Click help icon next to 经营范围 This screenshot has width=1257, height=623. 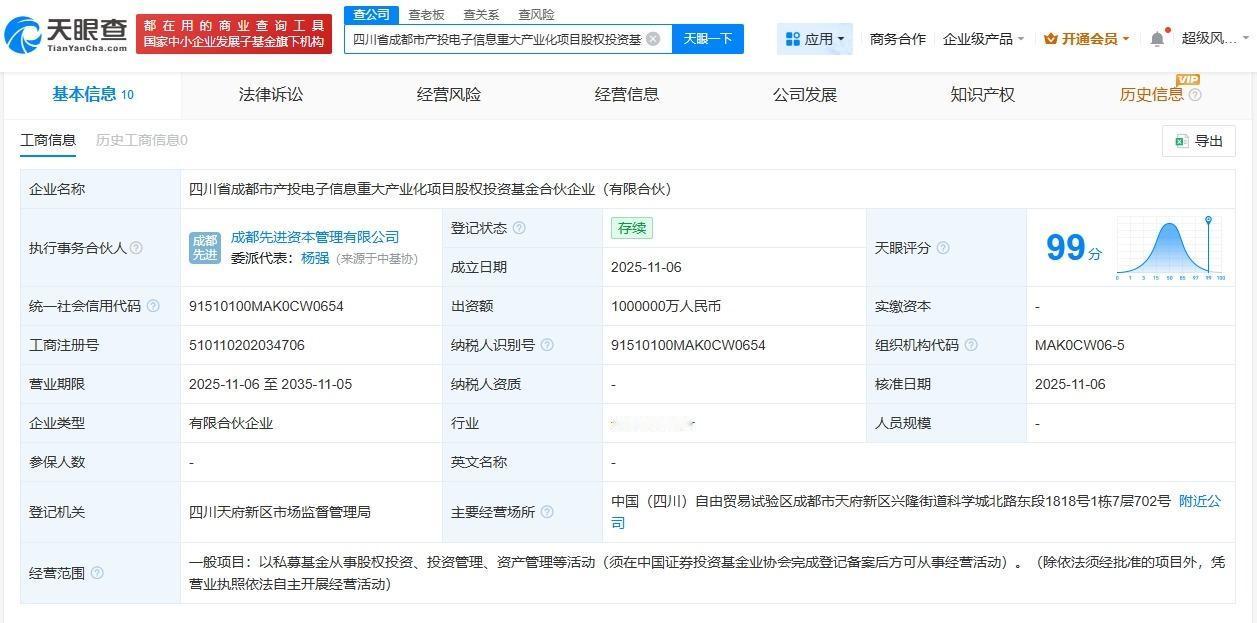[x=97, y=573]
